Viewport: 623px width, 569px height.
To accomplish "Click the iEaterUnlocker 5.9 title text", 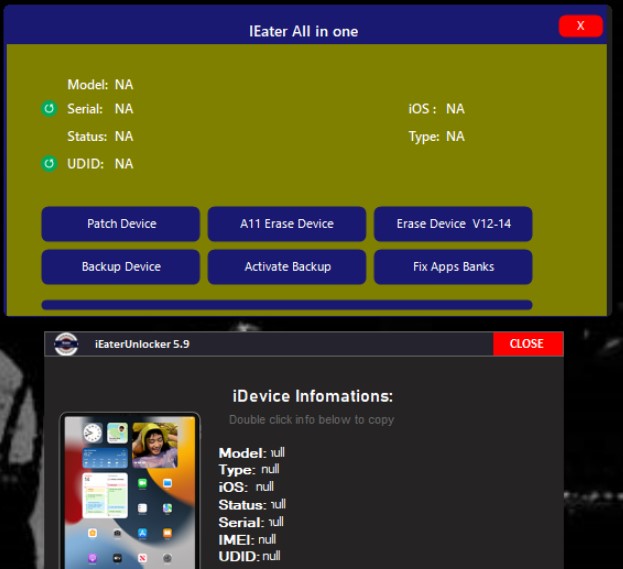I will pos(142,344).
